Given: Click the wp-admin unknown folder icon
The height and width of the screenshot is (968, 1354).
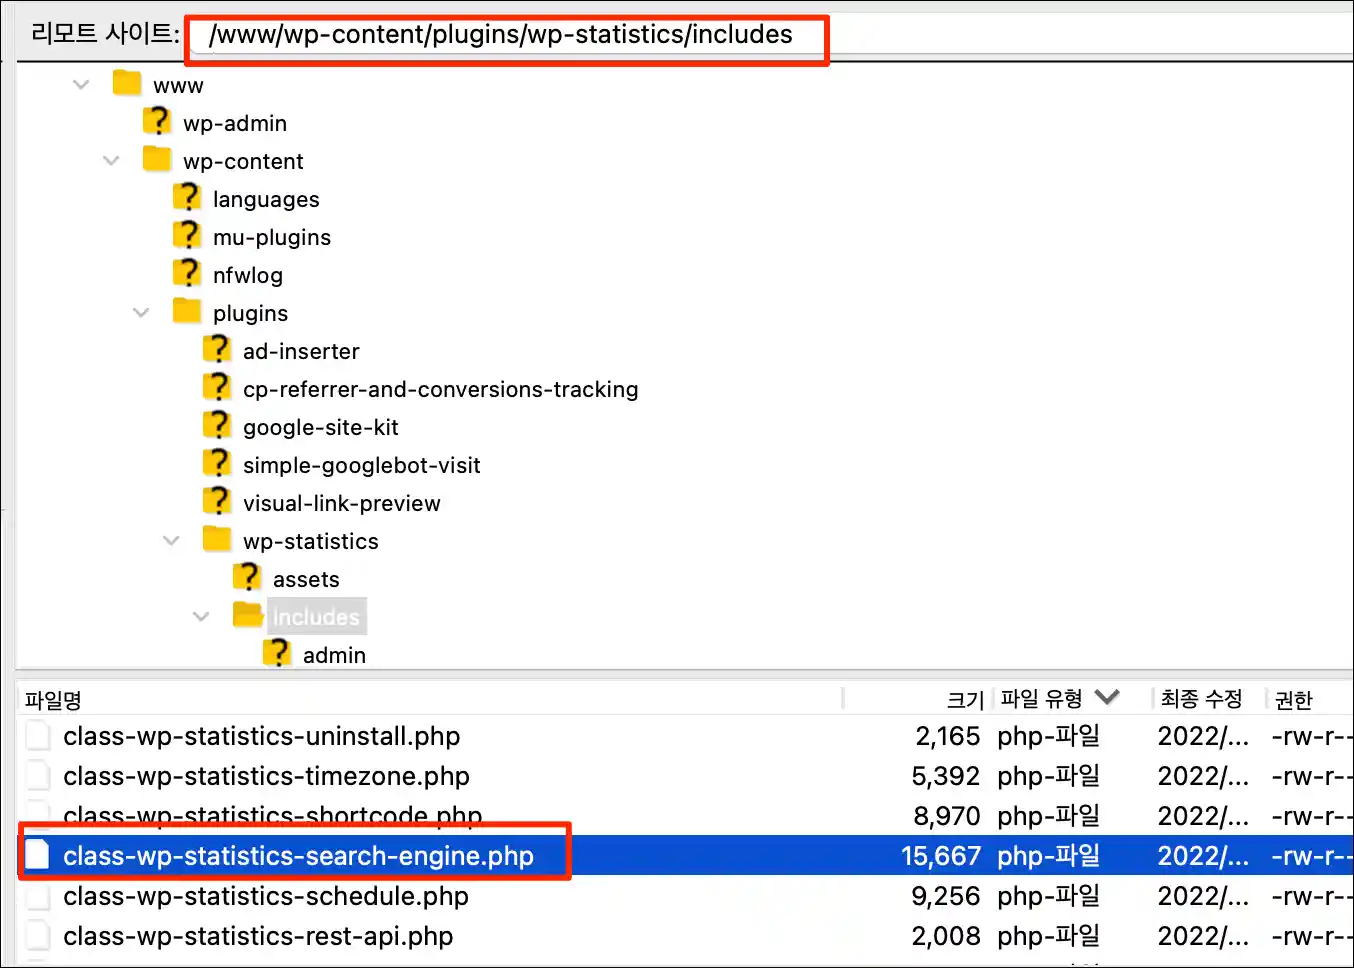Looking at the screenshot, I should point(157,121).
